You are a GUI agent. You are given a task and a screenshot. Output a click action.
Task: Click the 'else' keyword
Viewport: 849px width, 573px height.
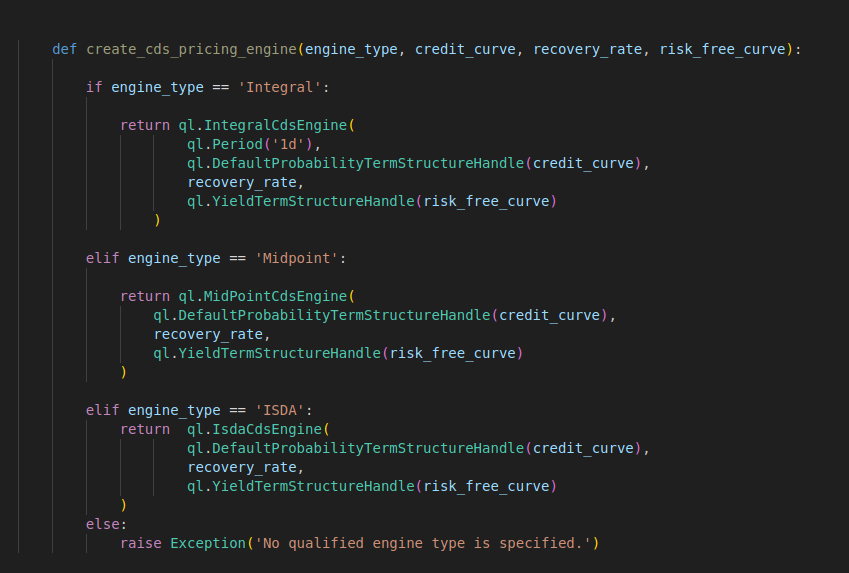tap(102, 524)
